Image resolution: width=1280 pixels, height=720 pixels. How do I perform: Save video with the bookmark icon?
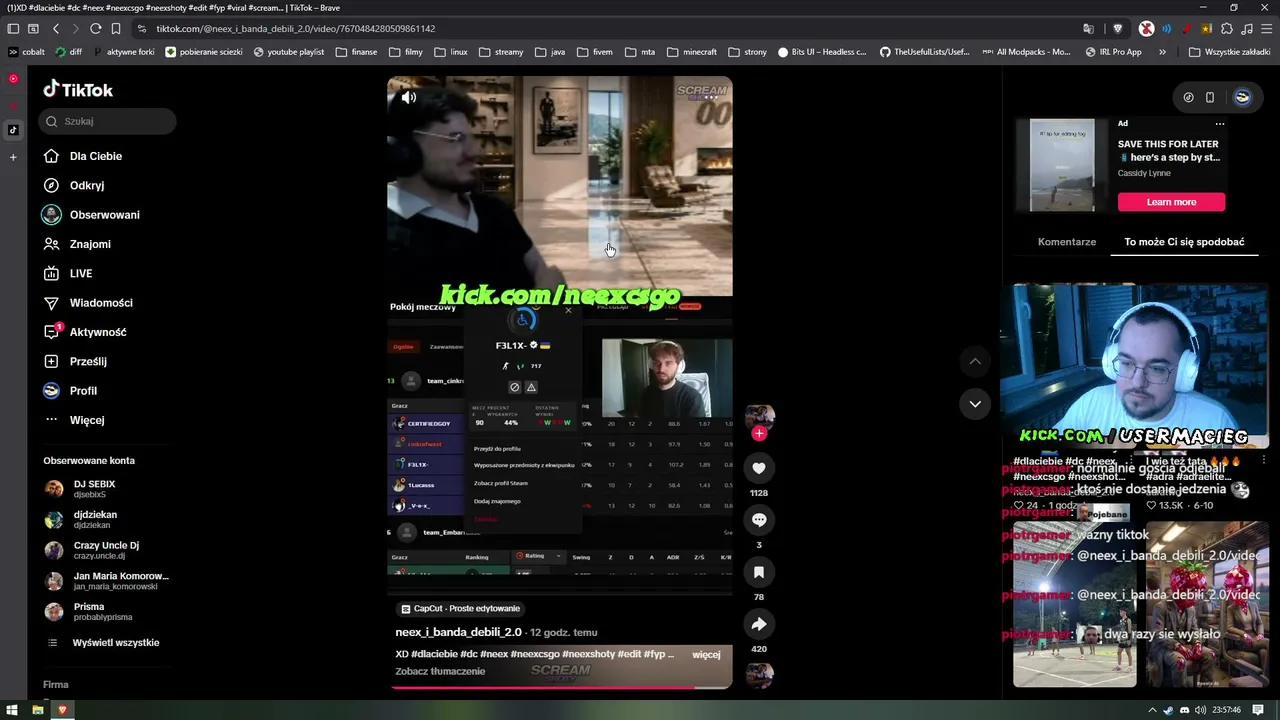(759, 572)
